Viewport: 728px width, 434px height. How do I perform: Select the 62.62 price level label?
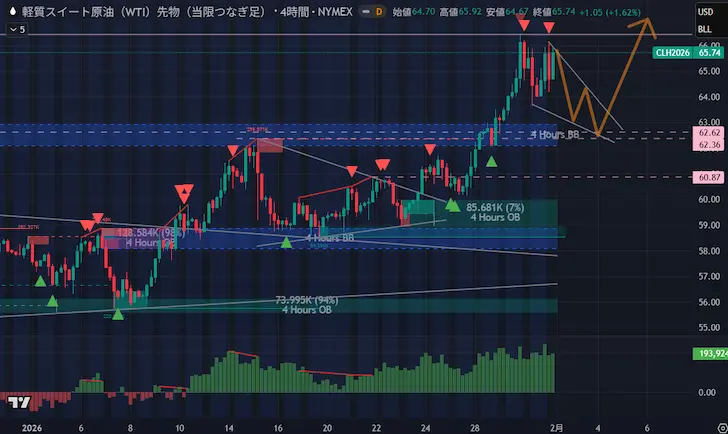[x=710, y=132]
